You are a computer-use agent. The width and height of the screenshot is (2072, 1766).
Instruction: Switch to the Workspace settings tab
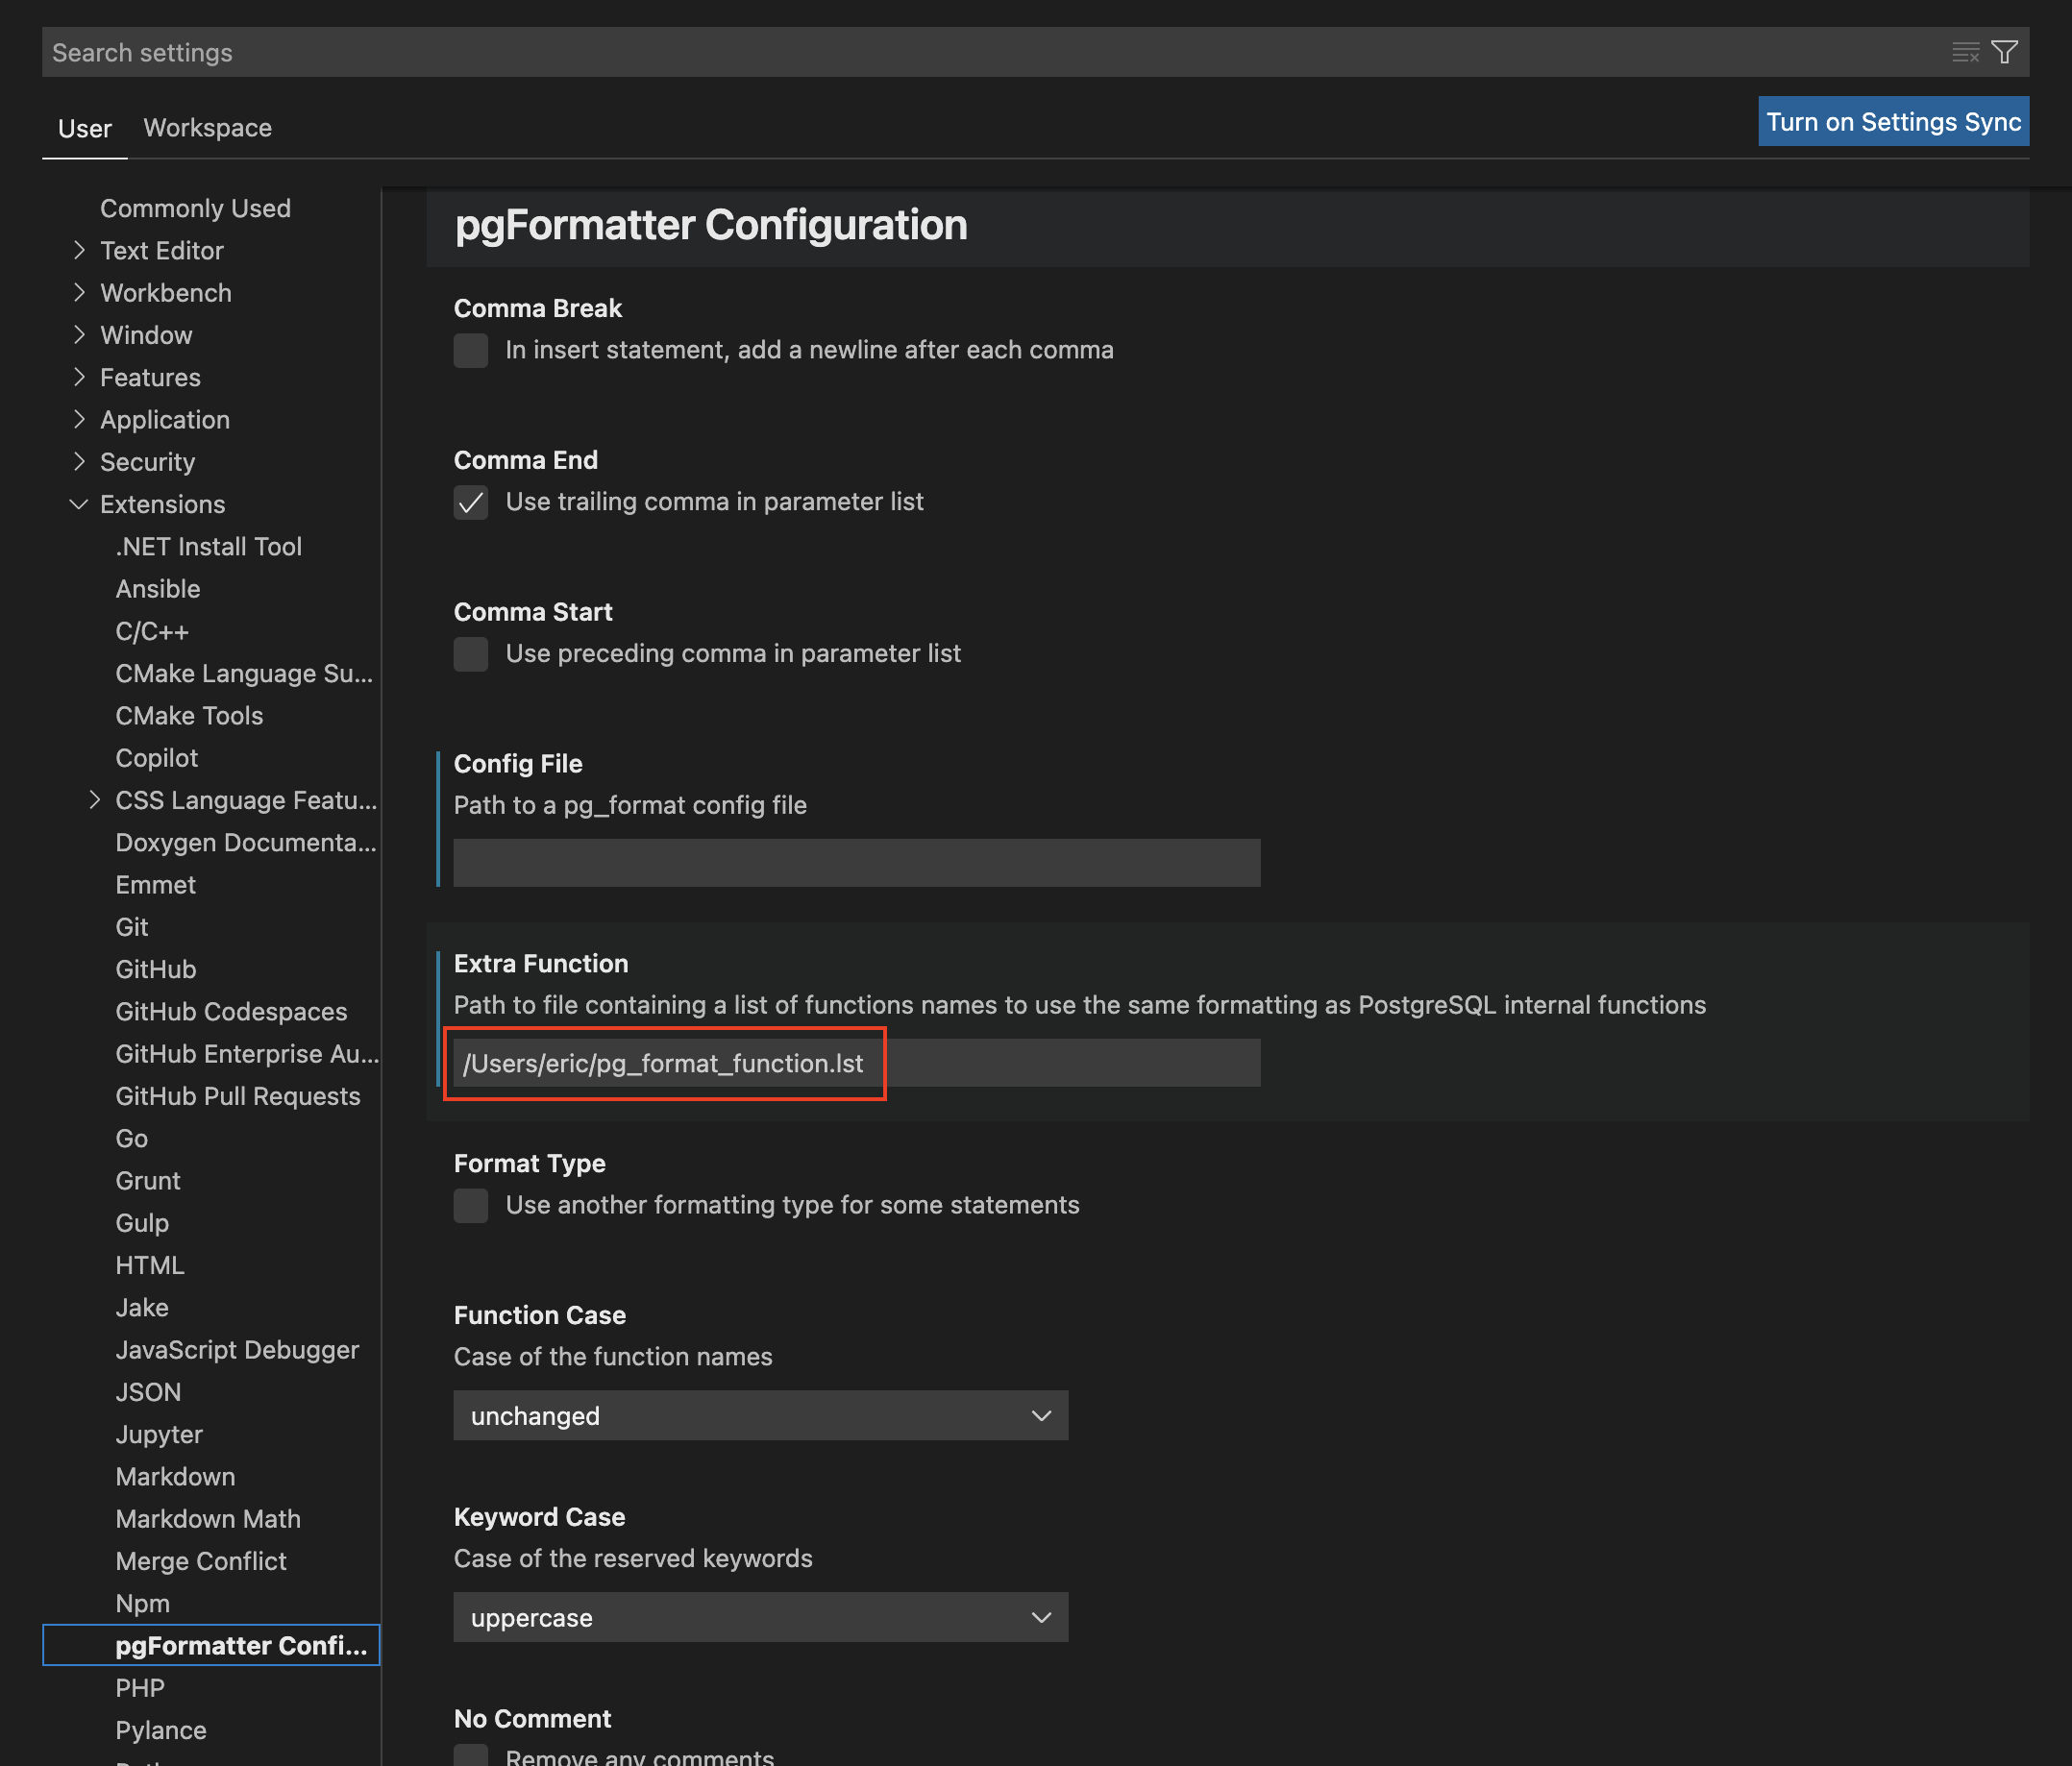pyautogui.click(x=207, y=128)
